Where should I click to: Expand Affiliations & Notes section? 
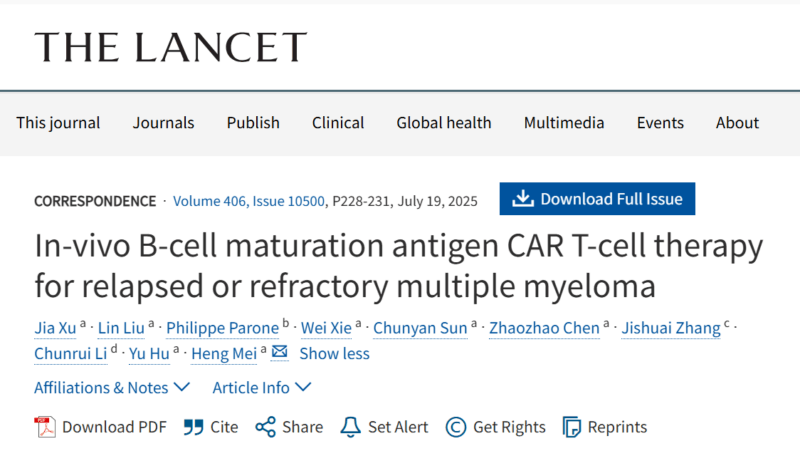[x=112, y=388]
